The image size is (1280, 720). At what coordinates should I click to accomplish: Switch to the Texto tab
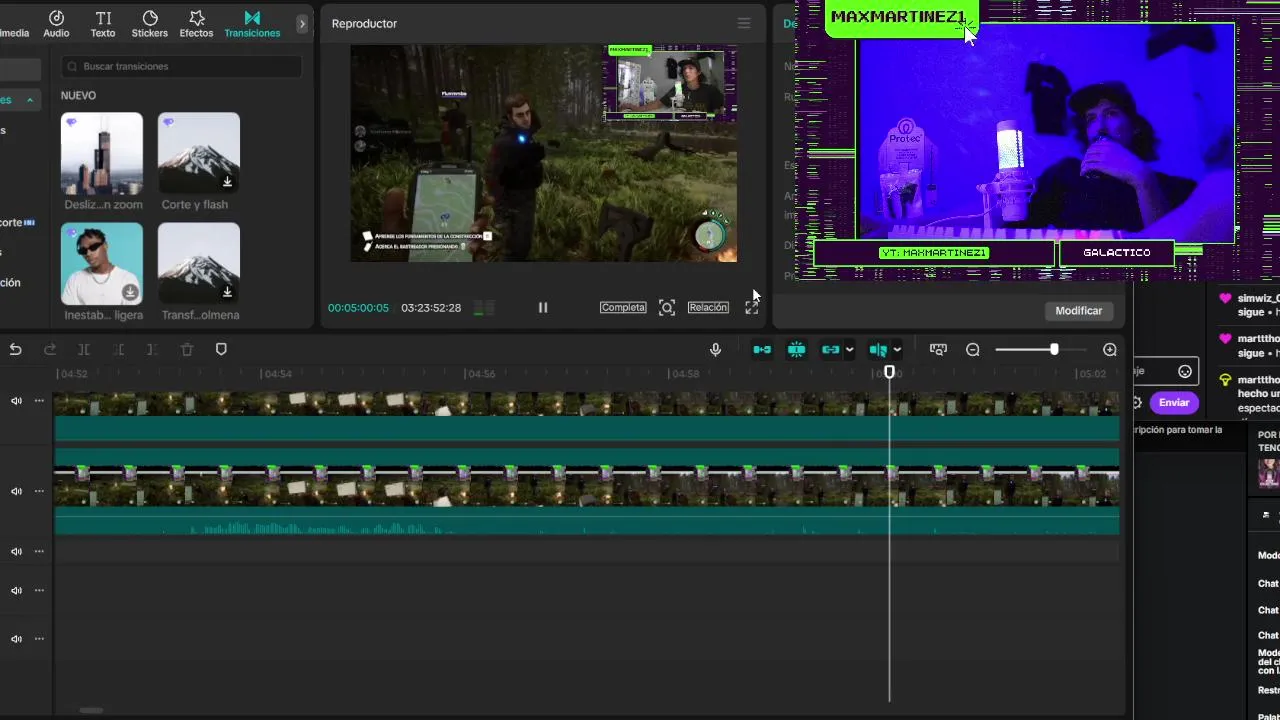tap(103, 24)
